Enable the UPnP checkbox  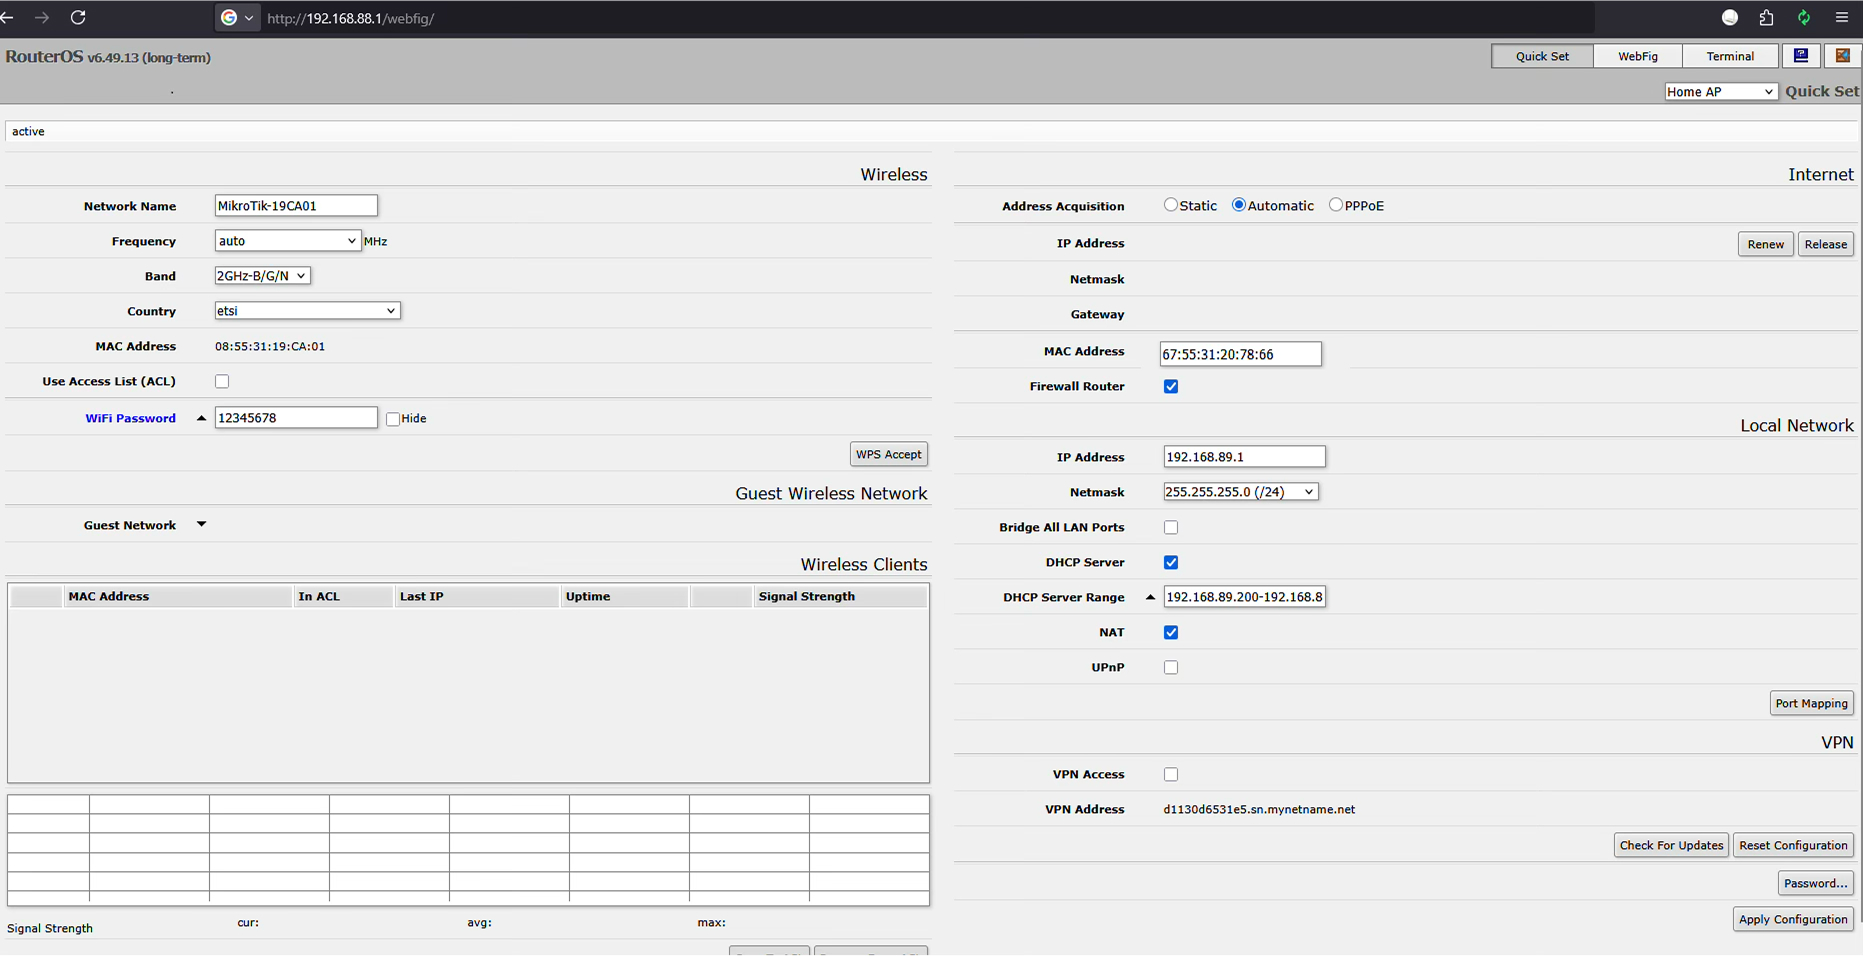click(x=1171, y=667)
